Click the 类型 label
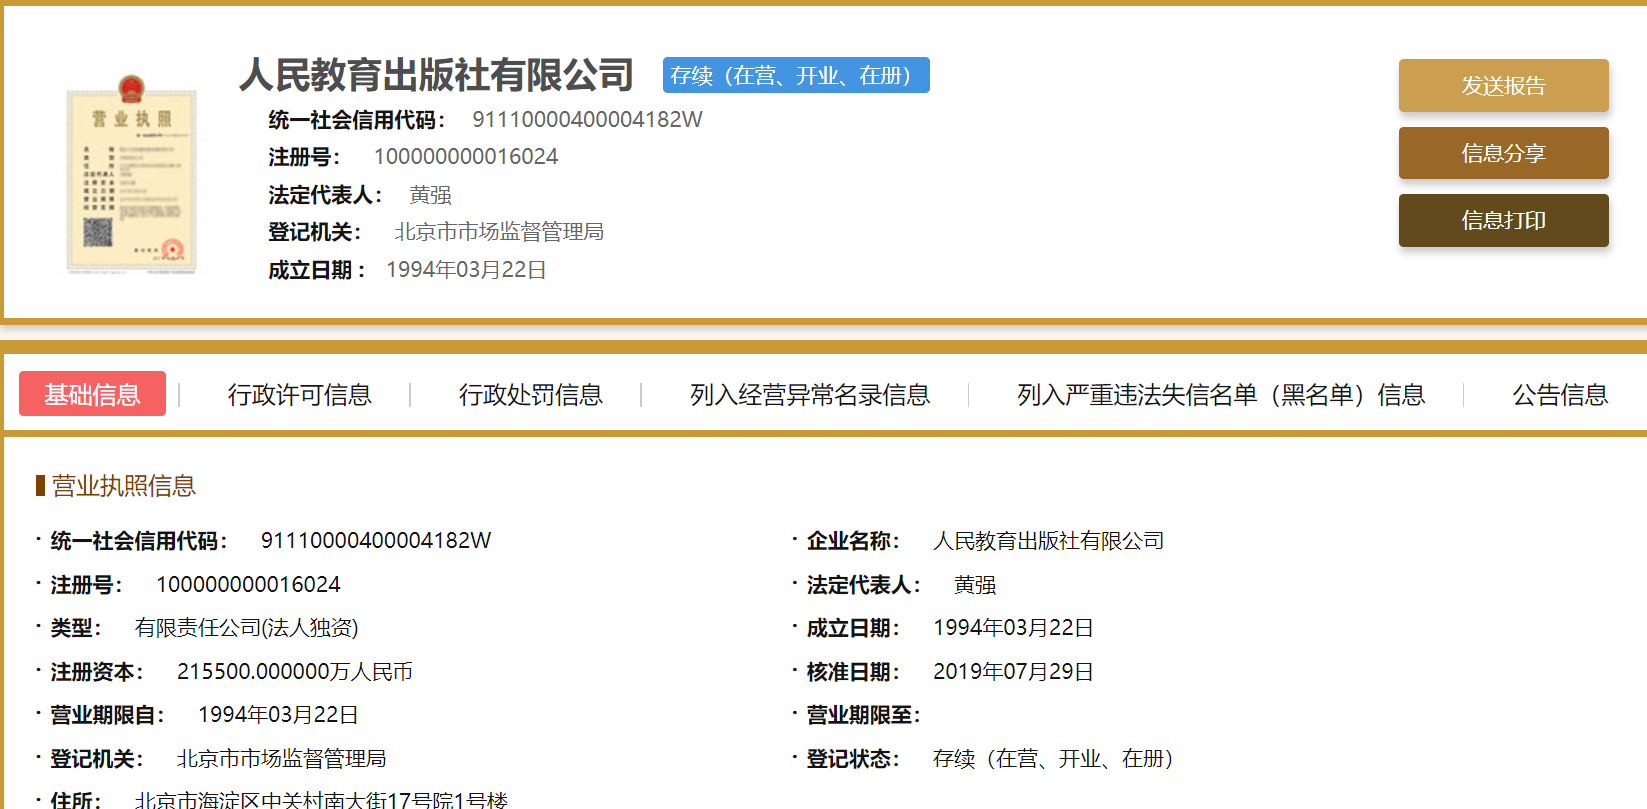Viewport: 1647px width, 809px height. (x=75, y=628)
